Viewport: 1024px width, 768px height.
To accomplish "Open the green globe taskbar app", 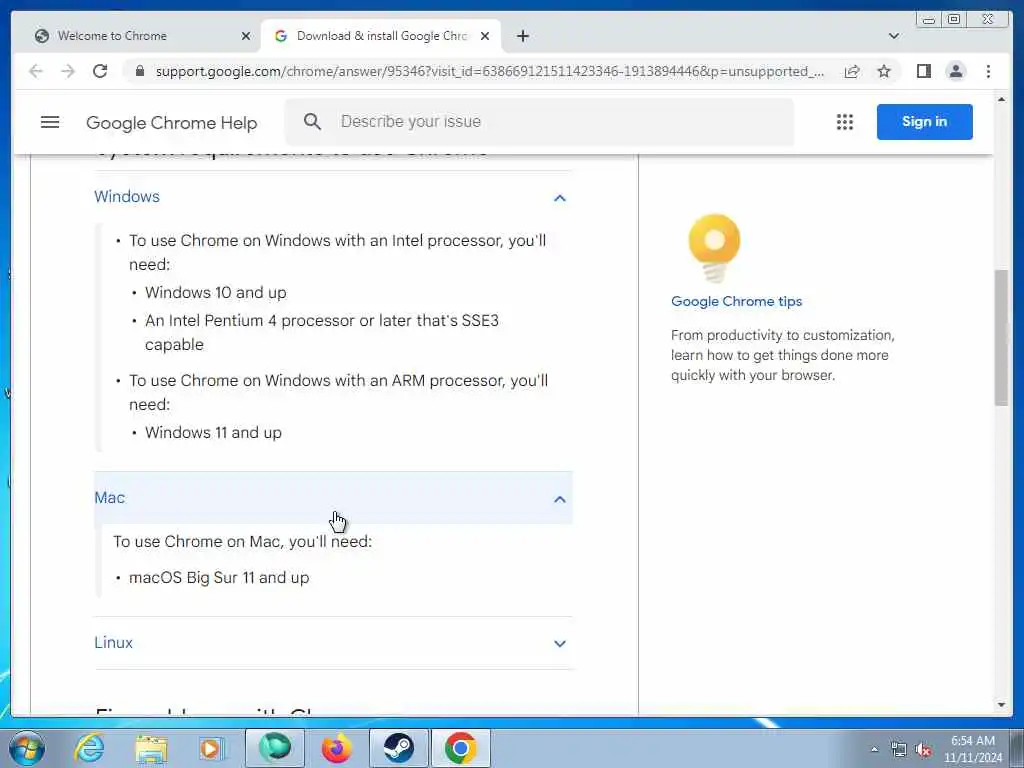I will pos(274,748).
